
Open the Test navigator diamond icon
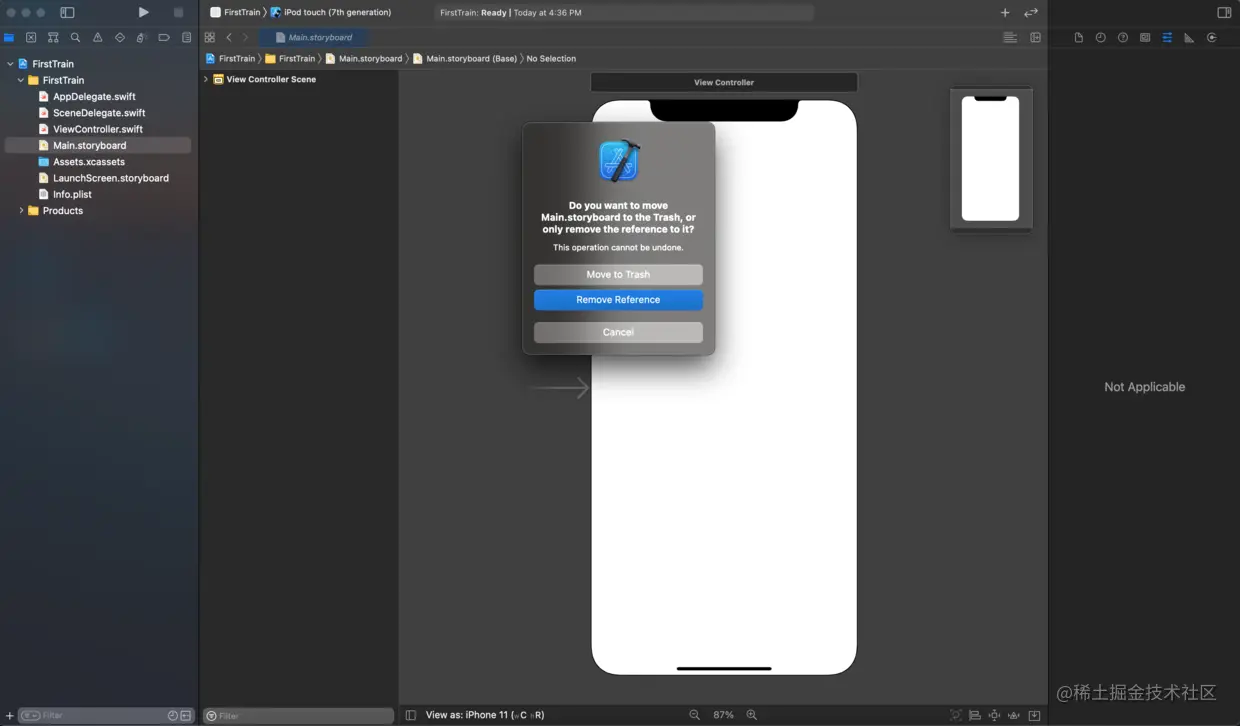120,37
